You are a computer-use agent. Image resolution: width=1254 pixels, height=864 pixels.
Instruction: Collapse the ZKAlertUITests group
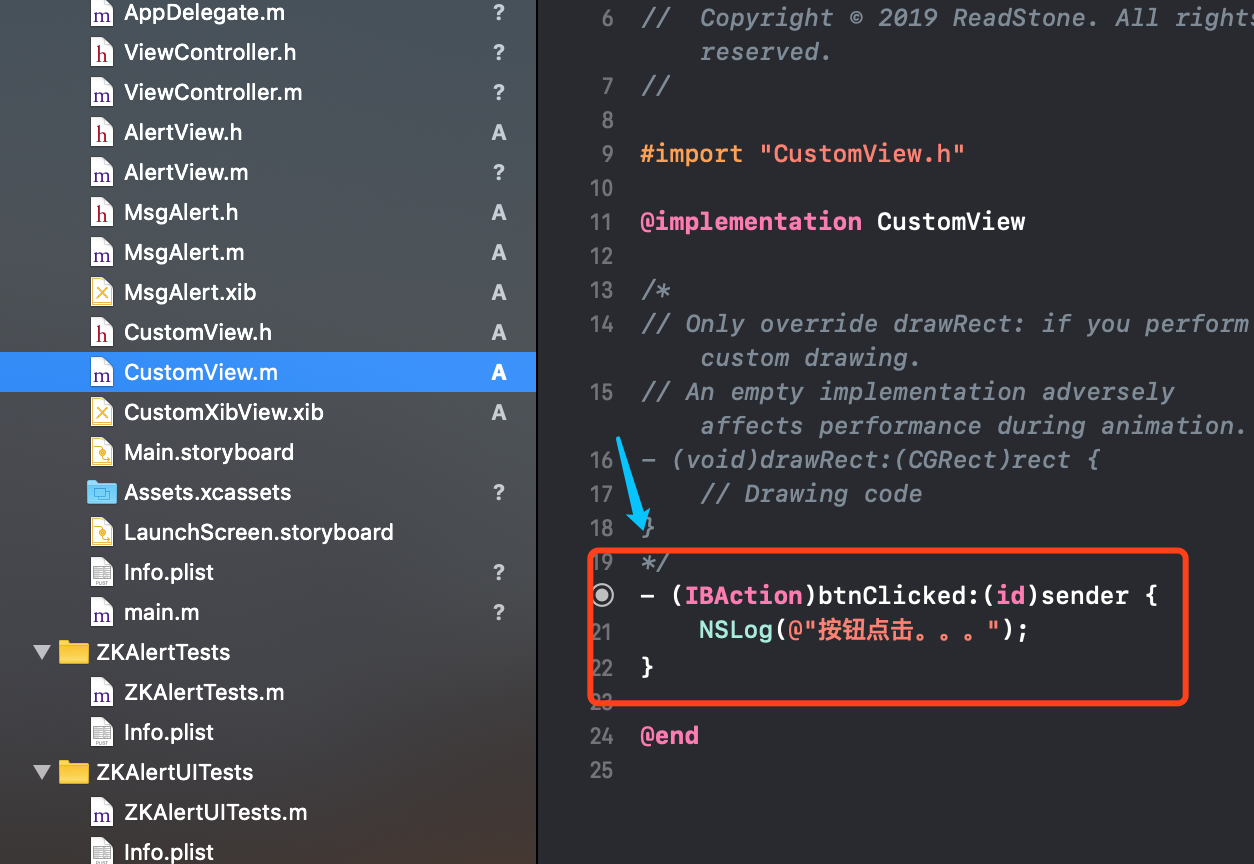tap(42, 772)
